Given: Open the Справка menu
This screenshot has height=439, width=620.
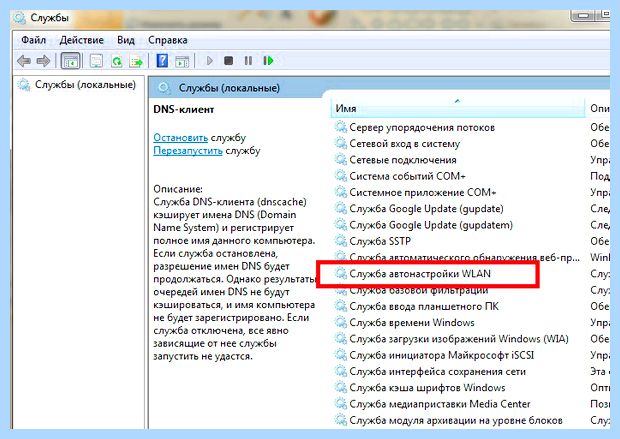Looking at the screenshot, I should click(168, 40).
